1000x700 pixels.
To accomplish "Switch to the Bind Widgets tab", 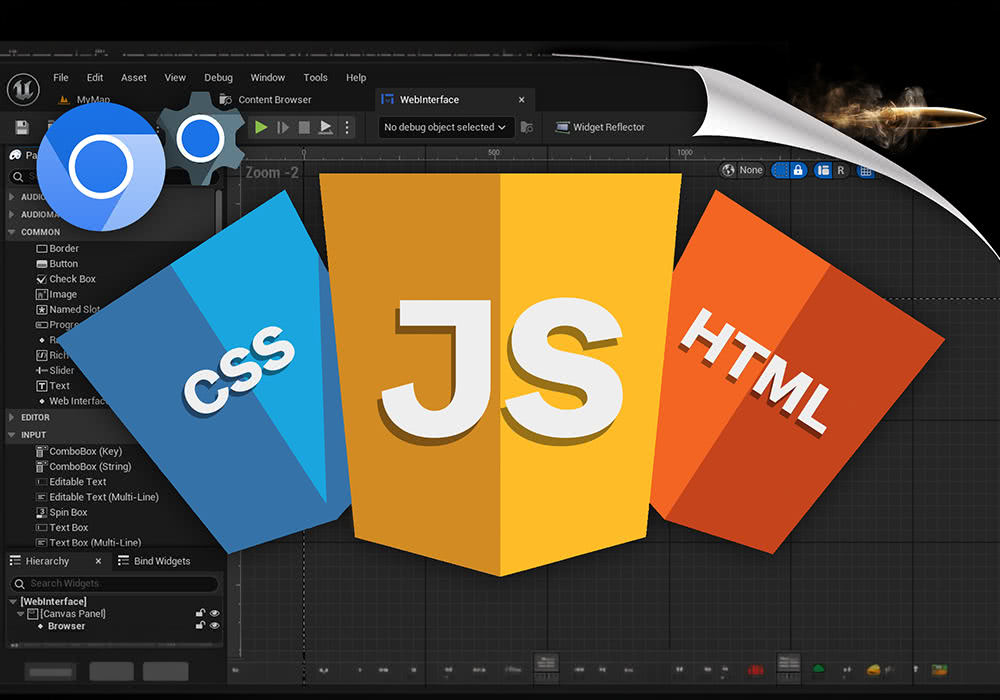I will pyautogui.click(x=160, y=561).
